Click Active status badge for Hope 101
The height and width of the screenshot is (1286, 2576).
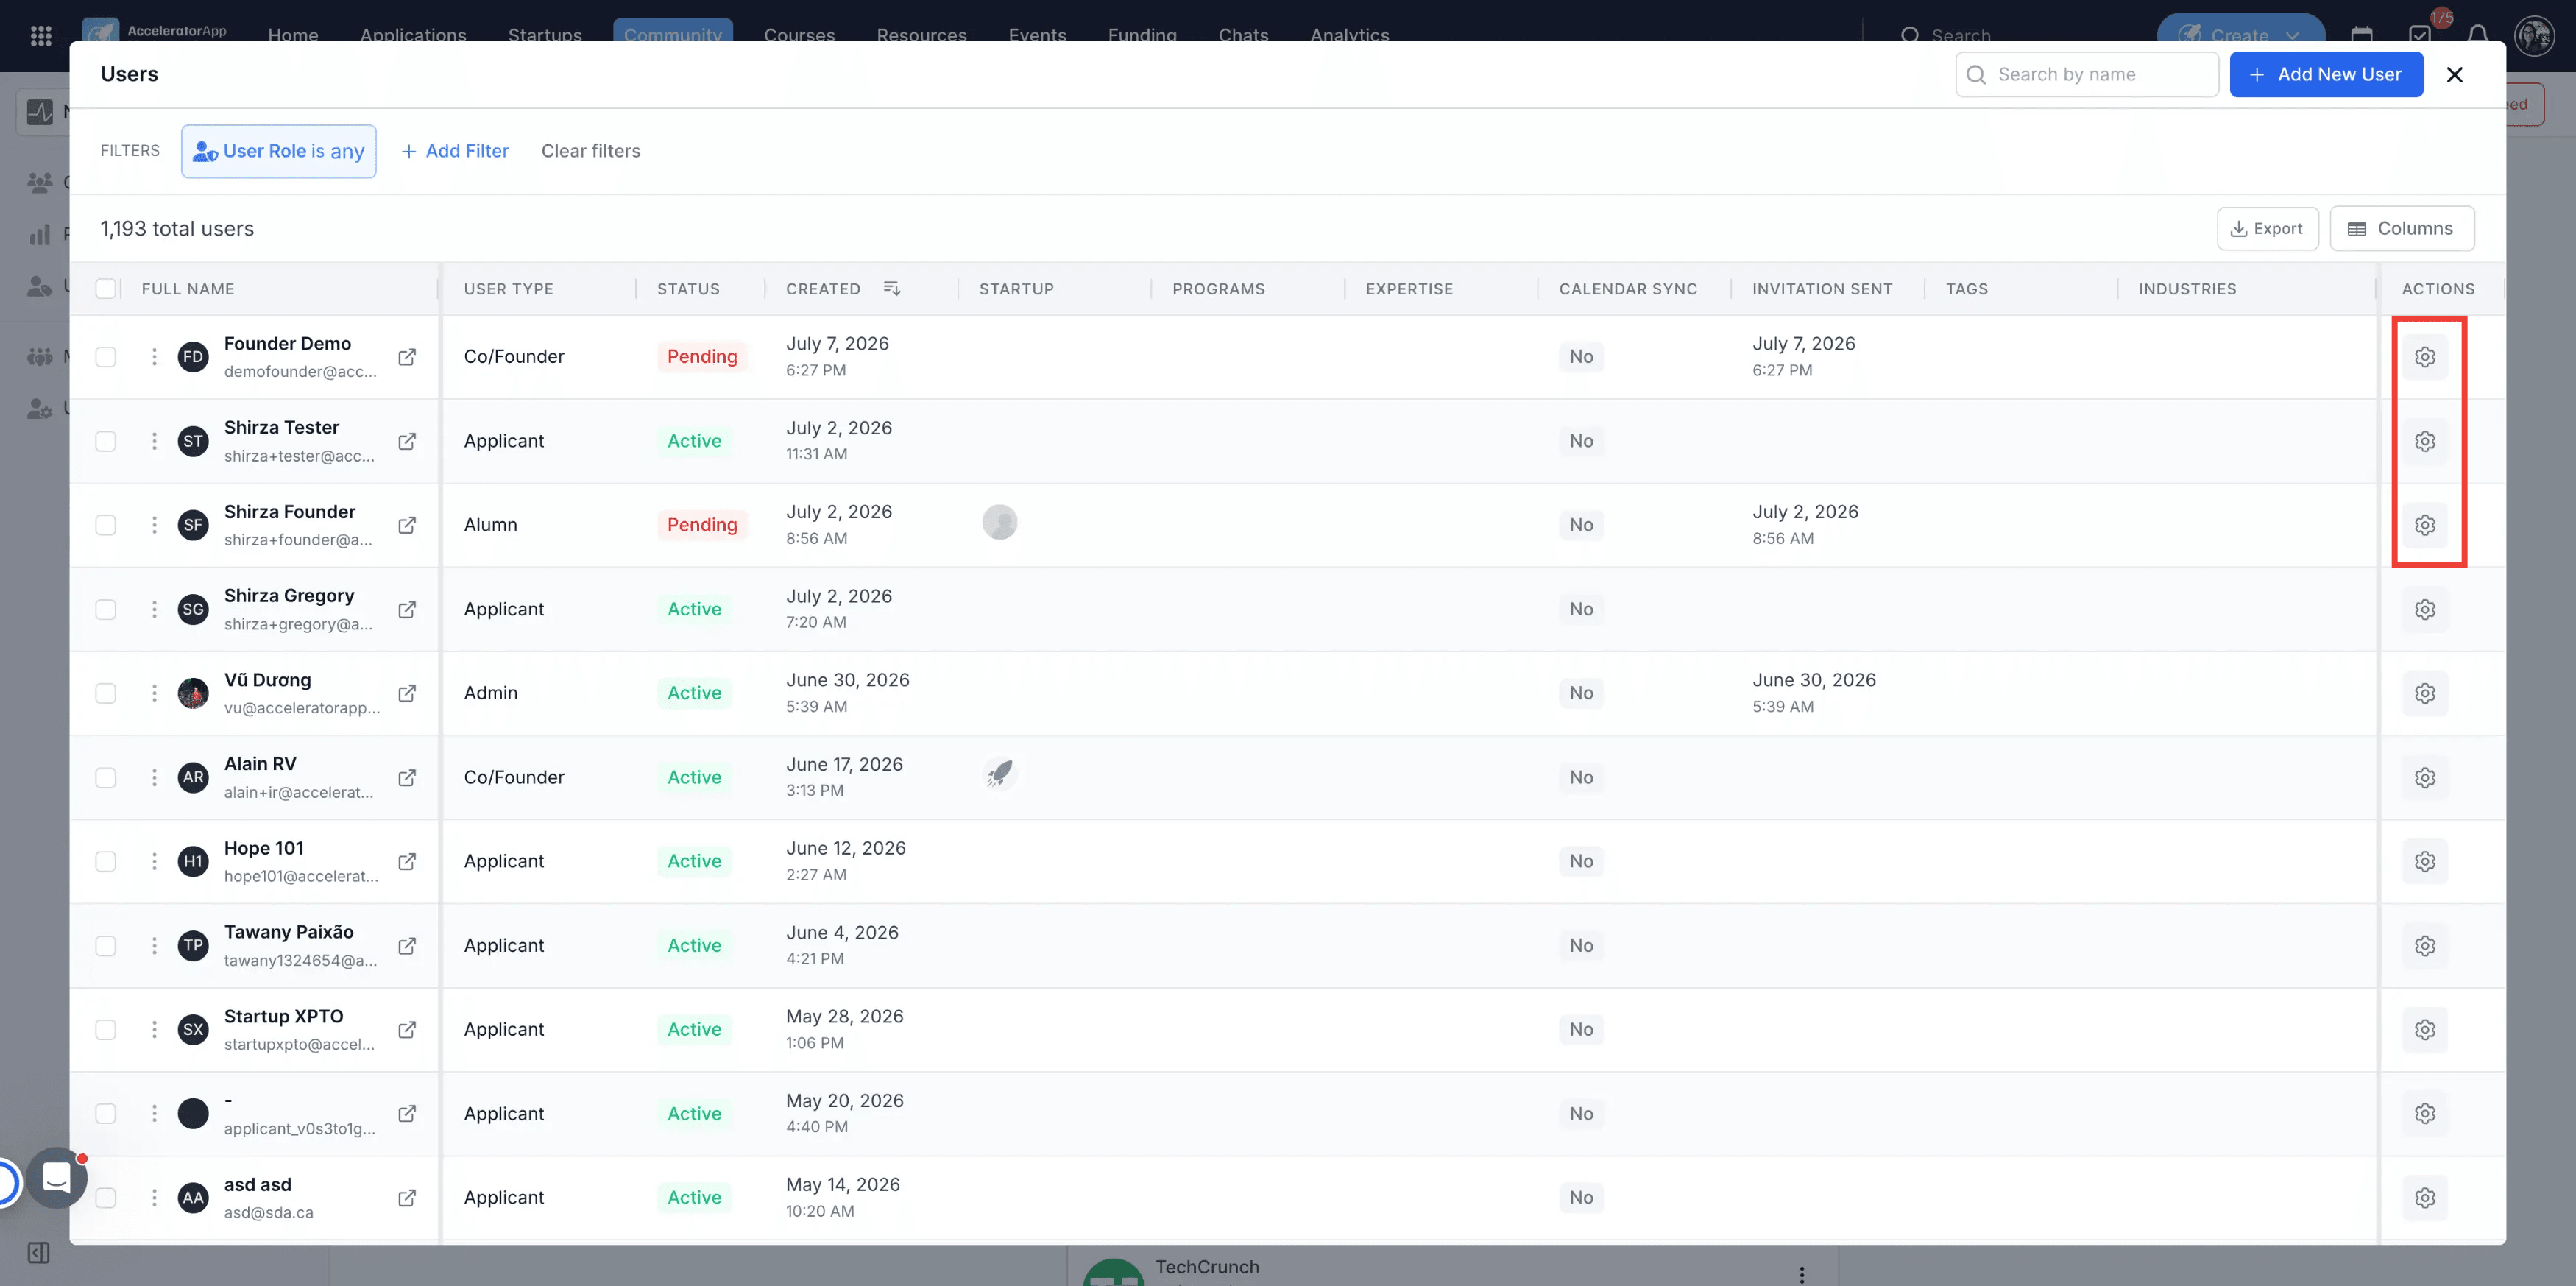[694, 861]
